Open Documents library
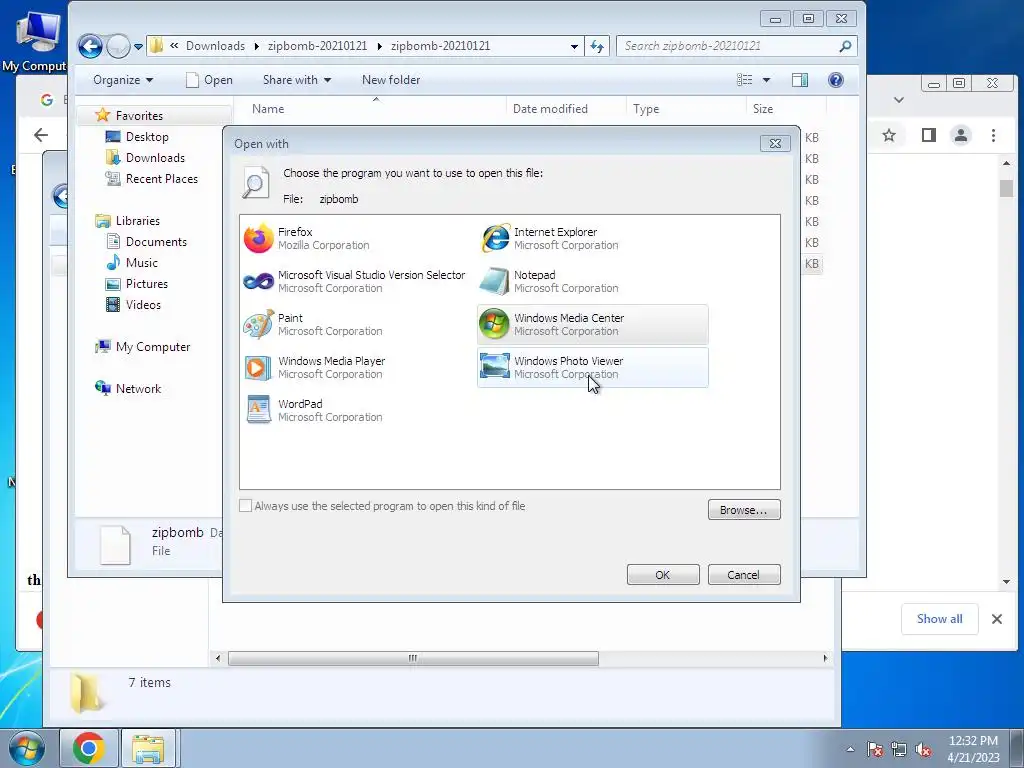 (156, 242)
